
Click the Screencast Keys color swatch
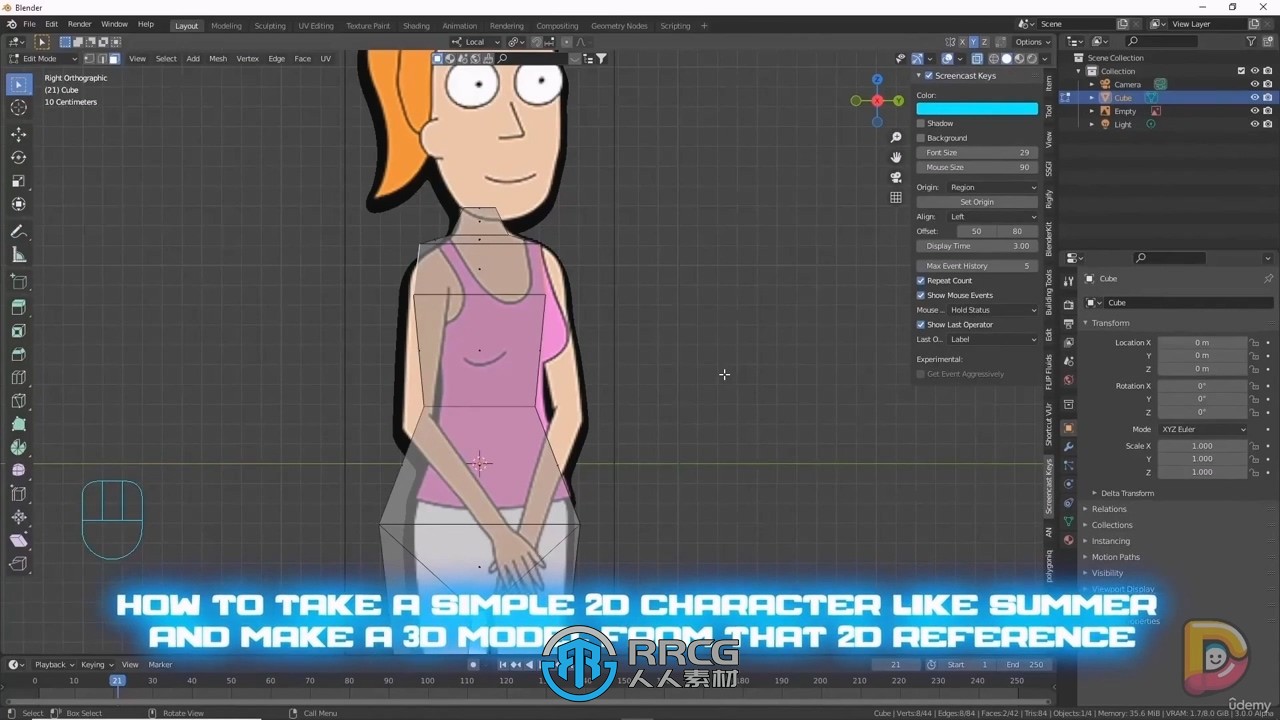[977, 109]
